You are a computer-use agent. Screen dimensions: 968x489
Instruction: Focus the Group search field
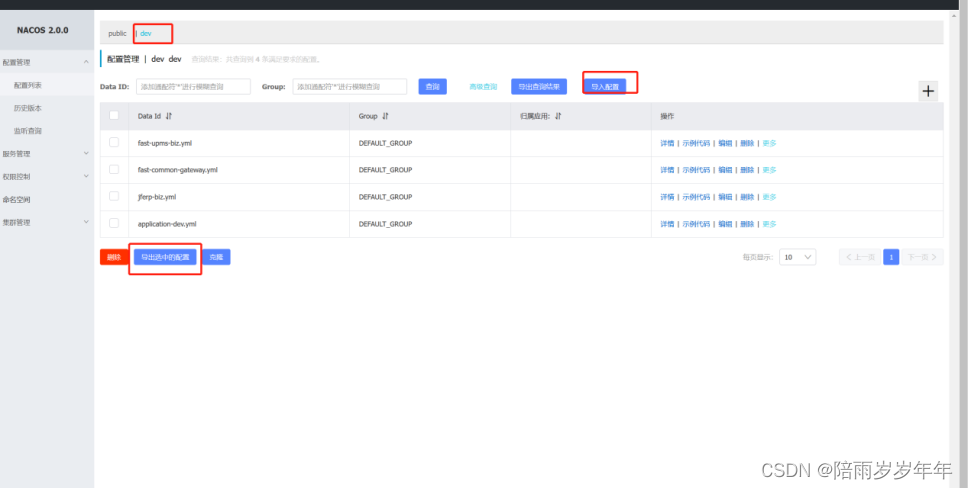(349, 86)
